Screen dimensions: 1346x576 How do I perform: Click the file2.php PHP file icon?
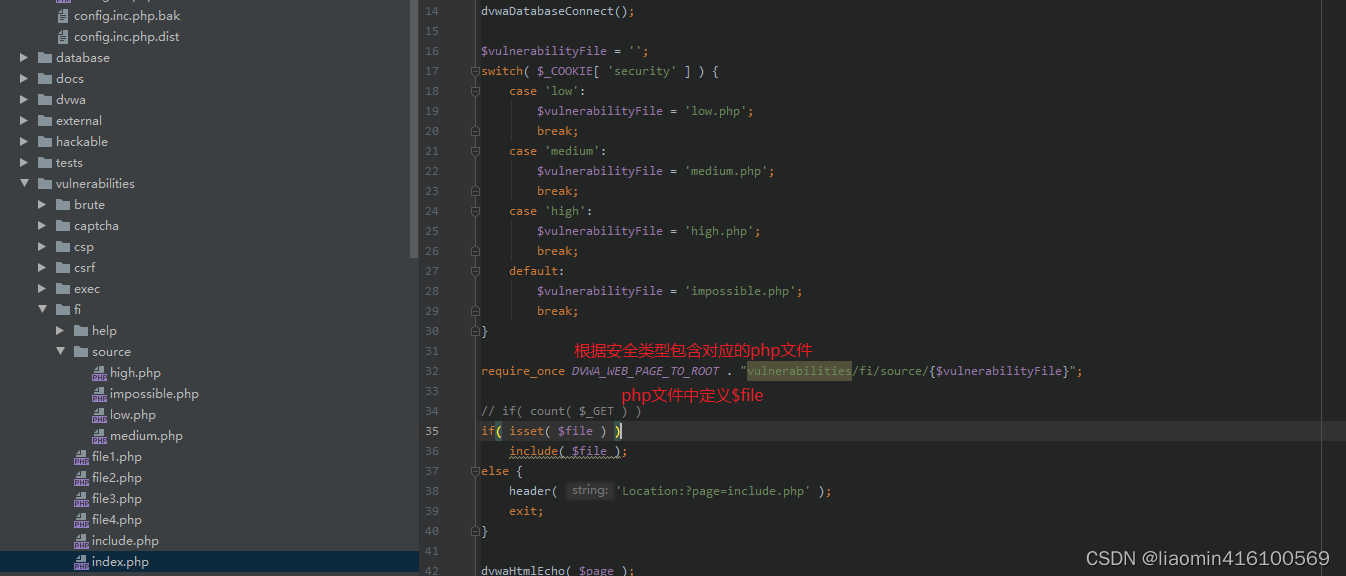[81, 478]
